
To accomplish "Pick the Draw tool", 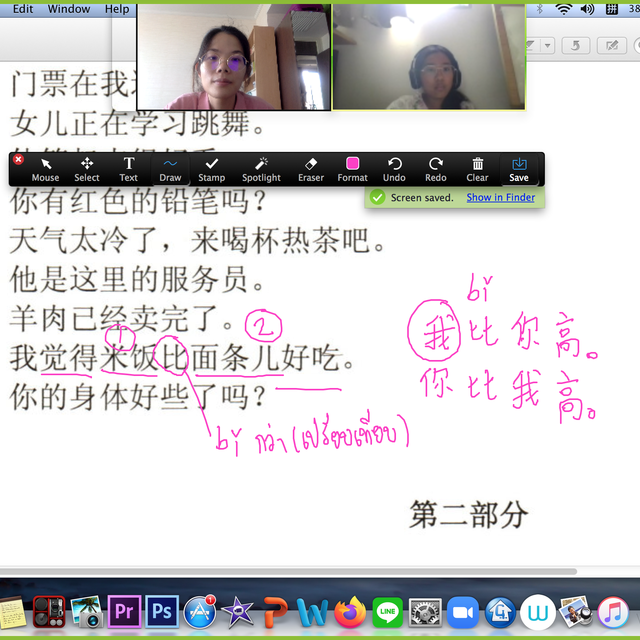I will 170,168.
